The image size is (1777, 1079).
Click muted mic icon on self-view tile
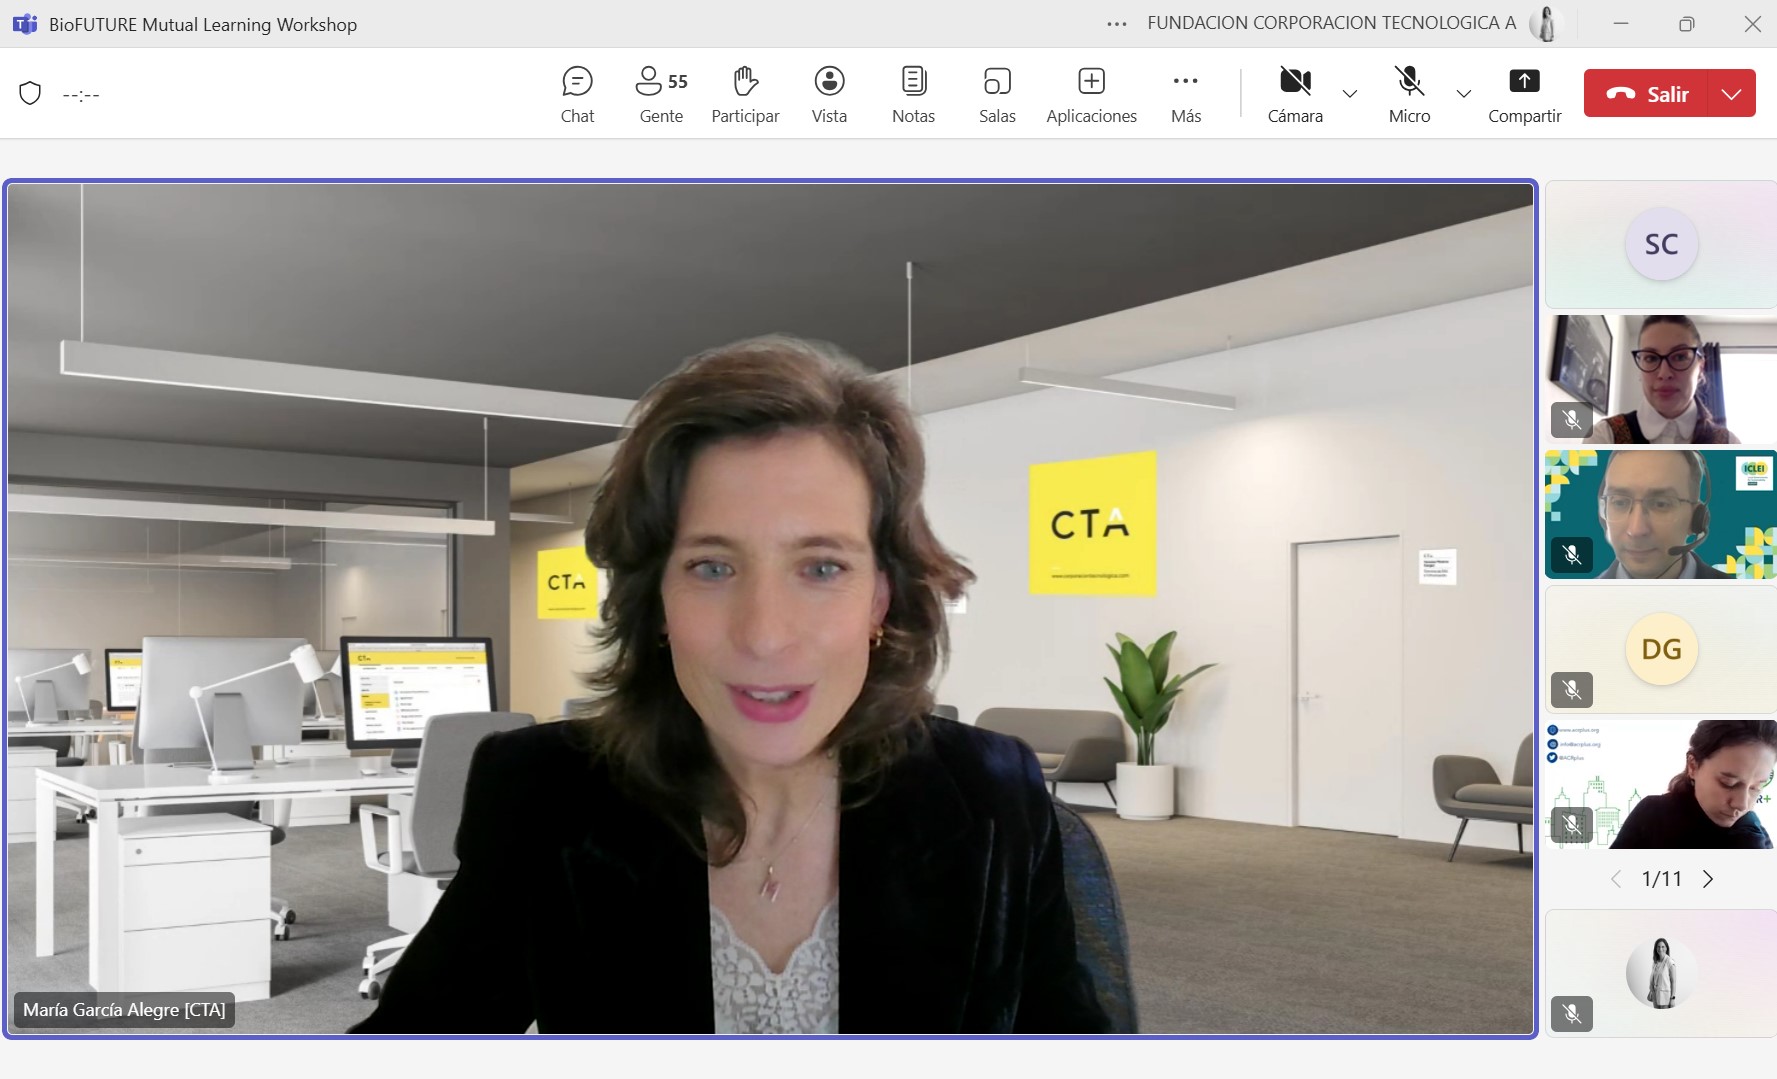tap(1572, 1014)
